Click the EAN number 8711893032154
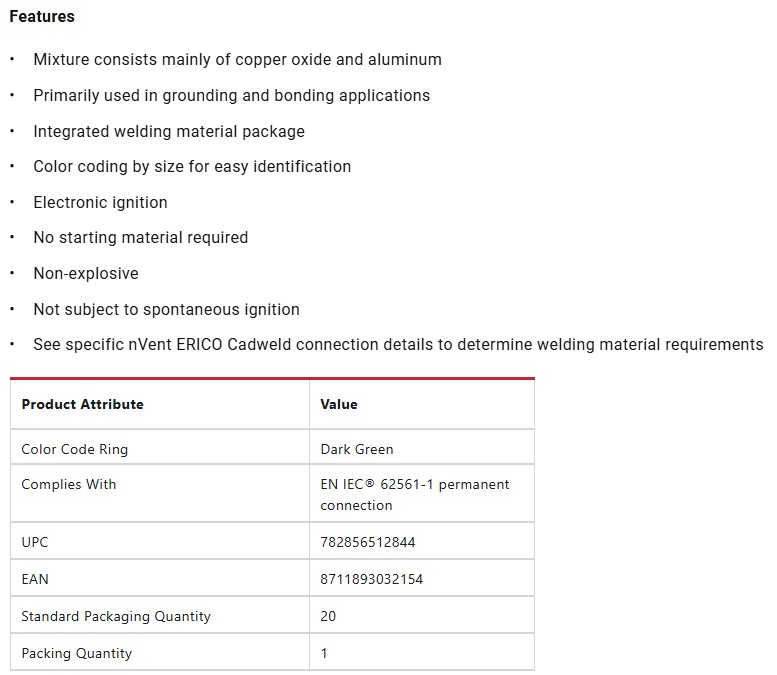 (x=372, y=579)
